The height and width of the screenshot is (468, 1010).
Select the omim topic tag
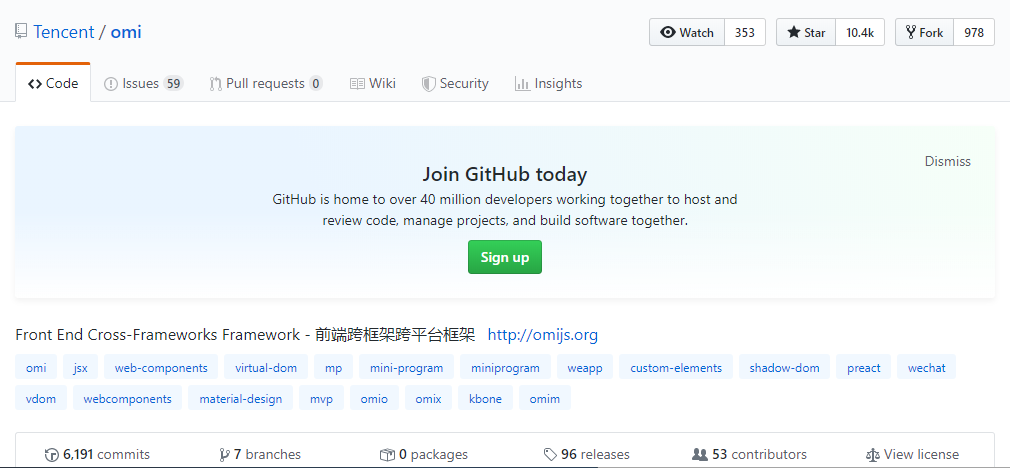click(x=545, y=398)
